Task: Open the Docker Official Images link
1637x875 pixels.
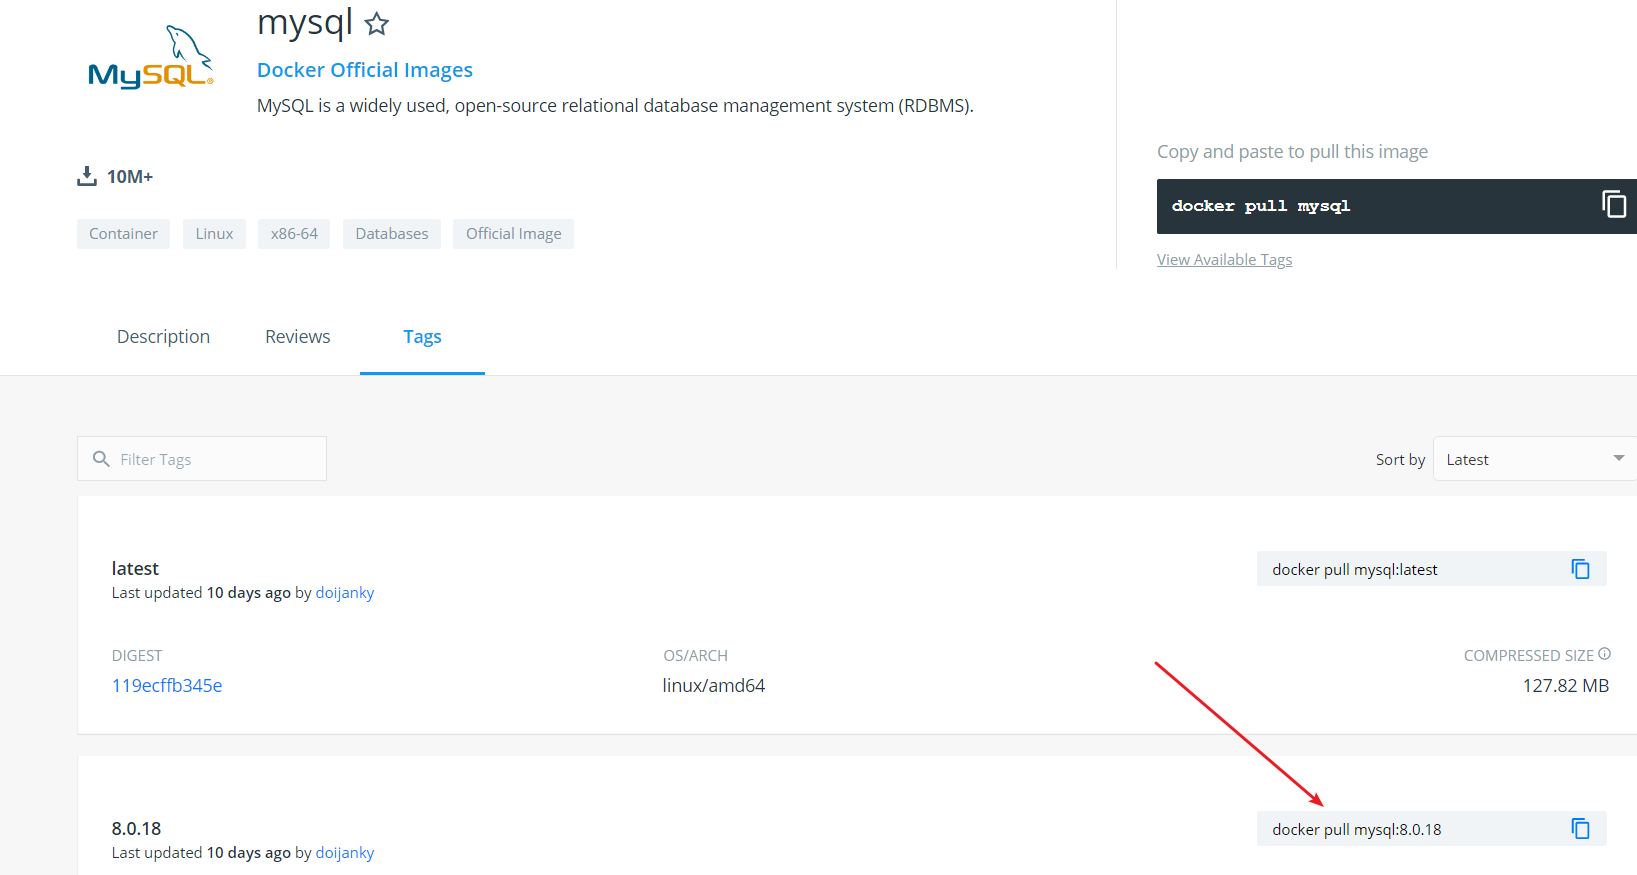Action: (x=365, y=70)
